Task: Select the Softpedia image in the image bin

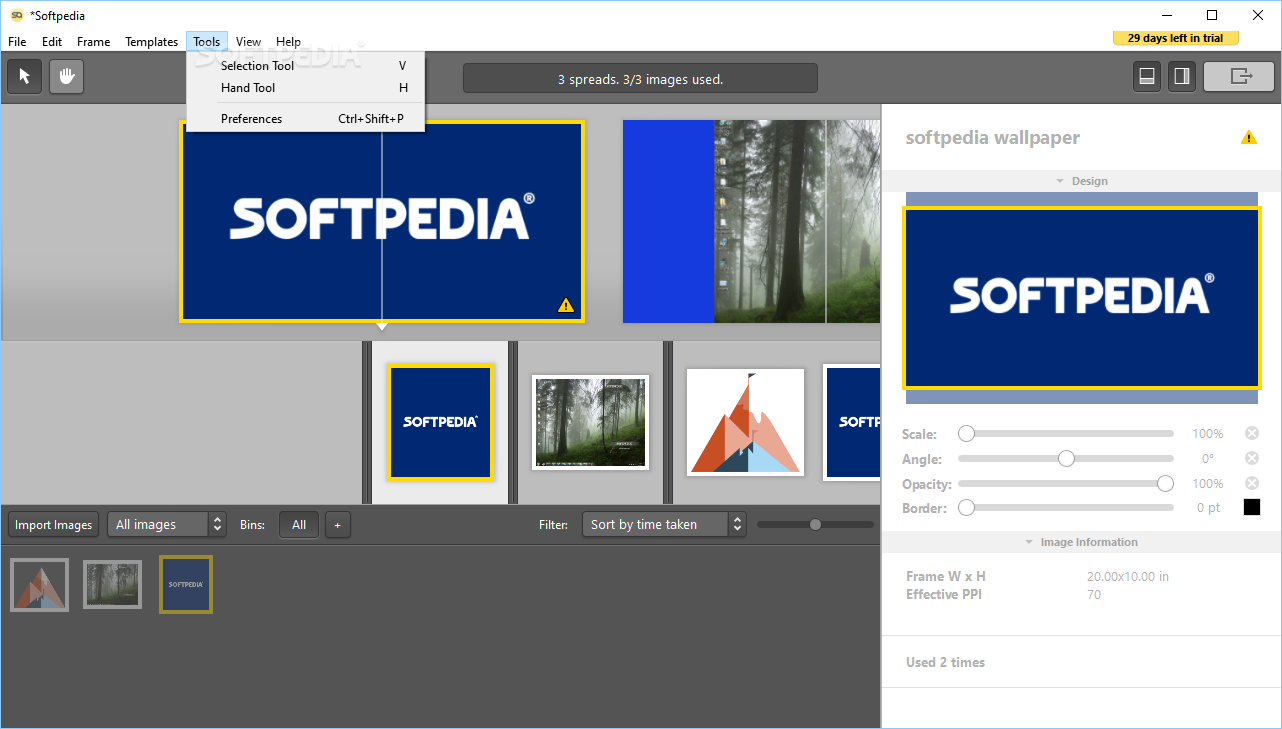Action: [186, 585]
